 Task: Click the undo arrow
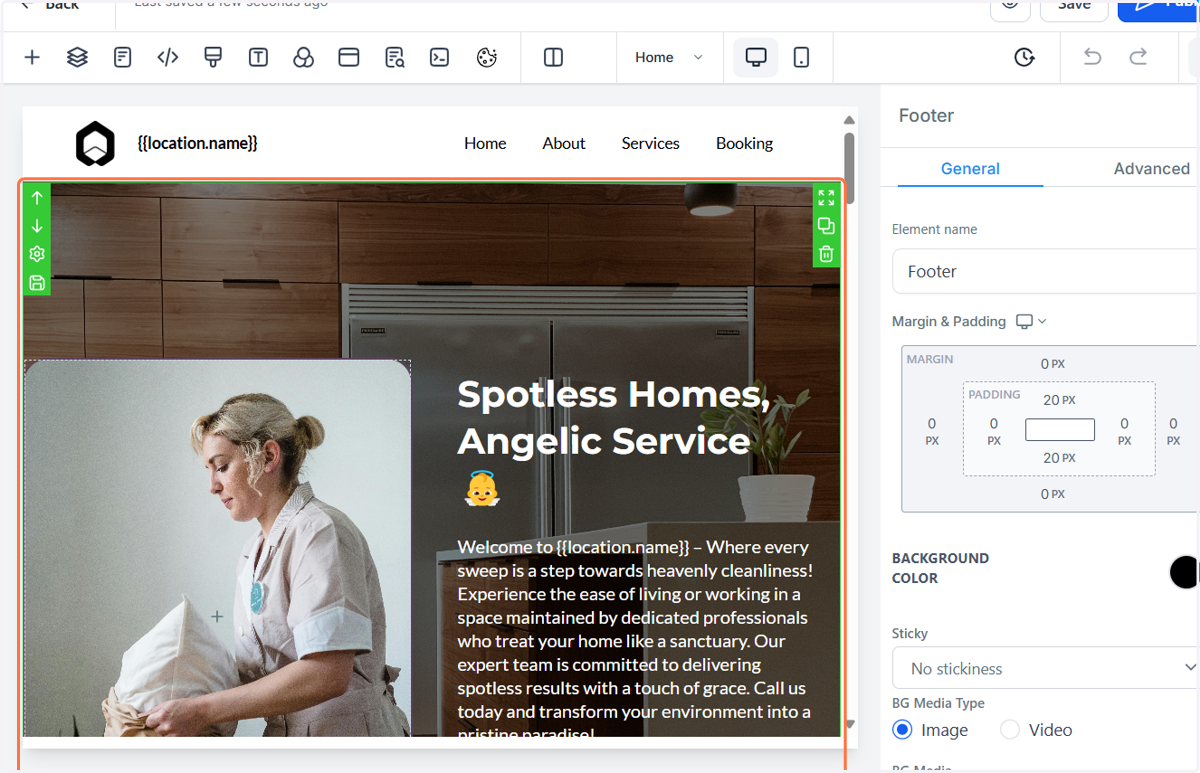[x=1092, y=57]
